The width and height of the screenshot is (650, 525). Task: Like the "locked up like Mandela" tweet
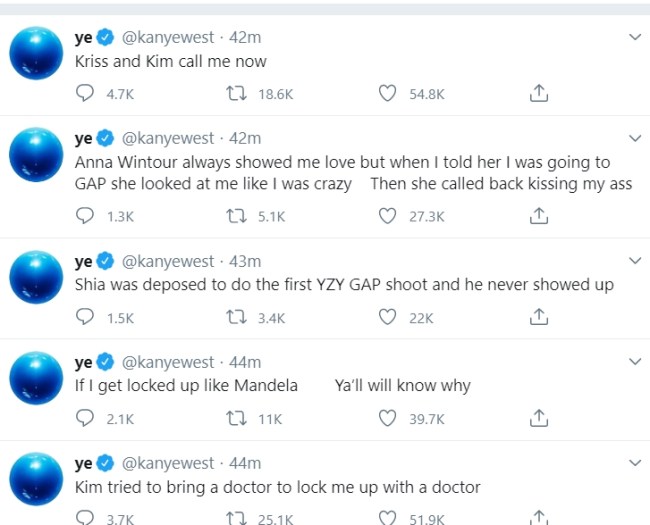(x=388, y=419)
